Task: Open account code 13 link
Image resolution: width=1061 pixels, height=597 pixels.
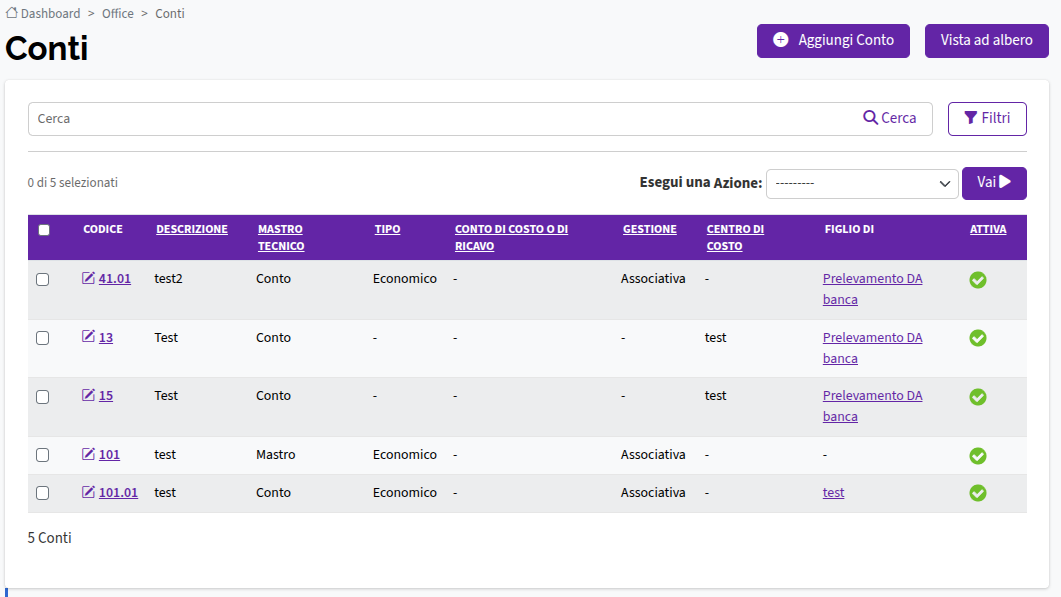Action: [106, 338]
